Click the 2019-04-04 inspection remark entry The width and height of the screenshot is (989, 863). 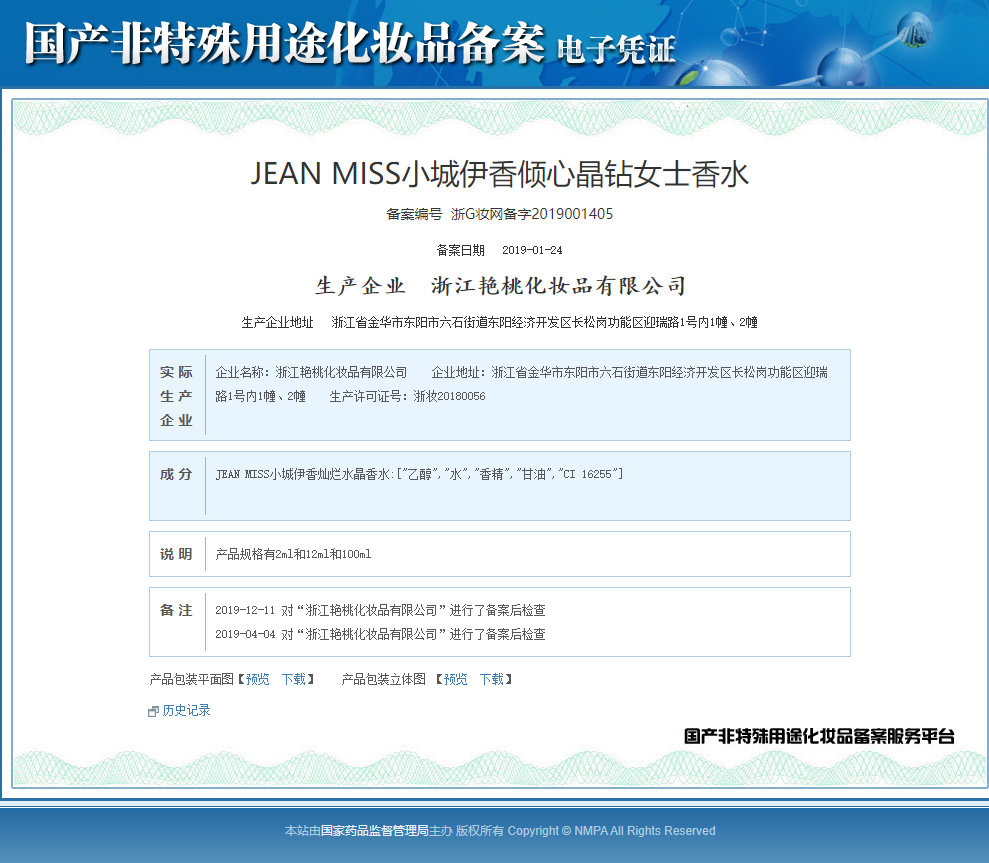(380, 634)
